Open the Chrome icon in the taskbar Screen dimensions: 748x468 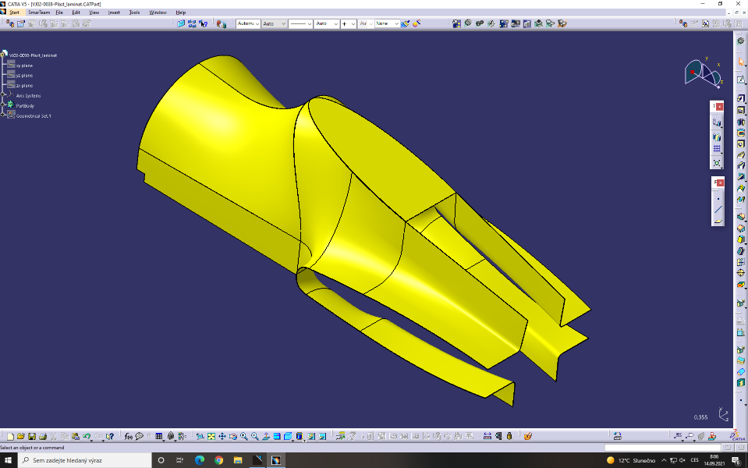point(219,460)
